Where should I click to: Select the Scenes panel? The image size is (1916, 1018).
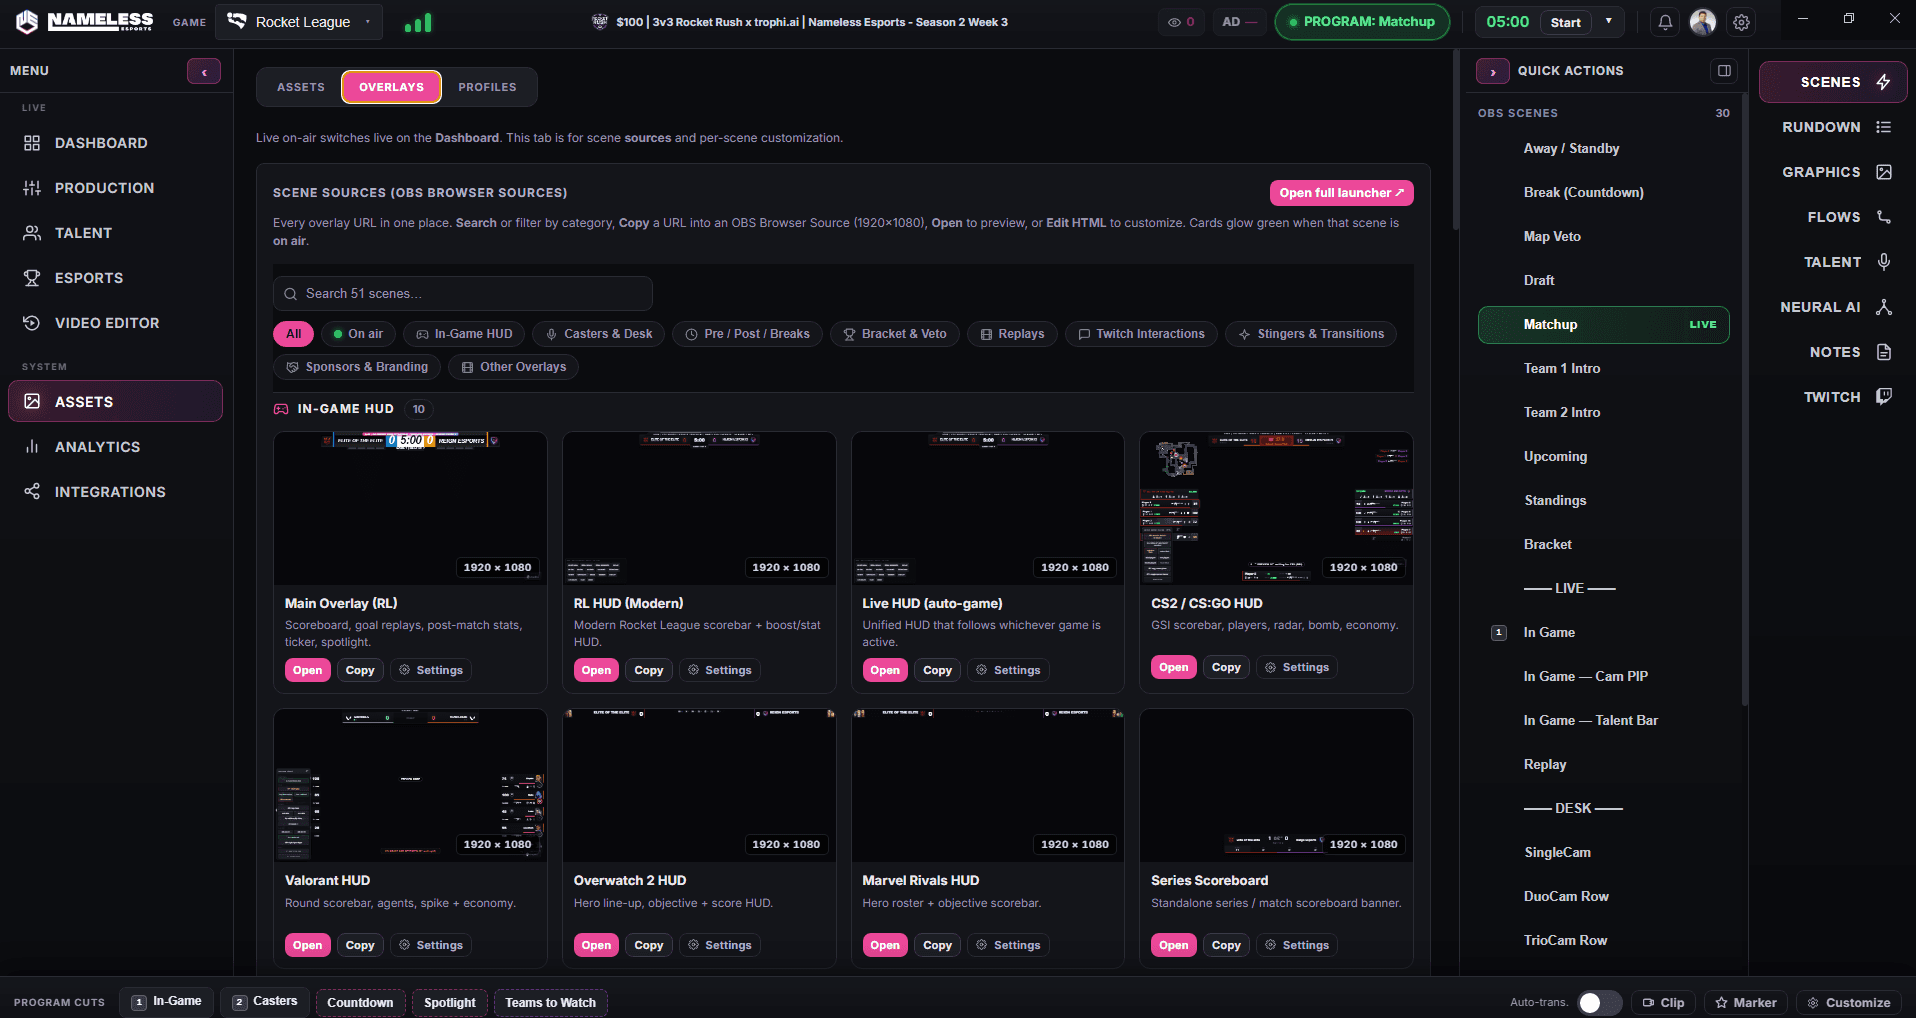pyautogui.click(x=1834, y=82)
